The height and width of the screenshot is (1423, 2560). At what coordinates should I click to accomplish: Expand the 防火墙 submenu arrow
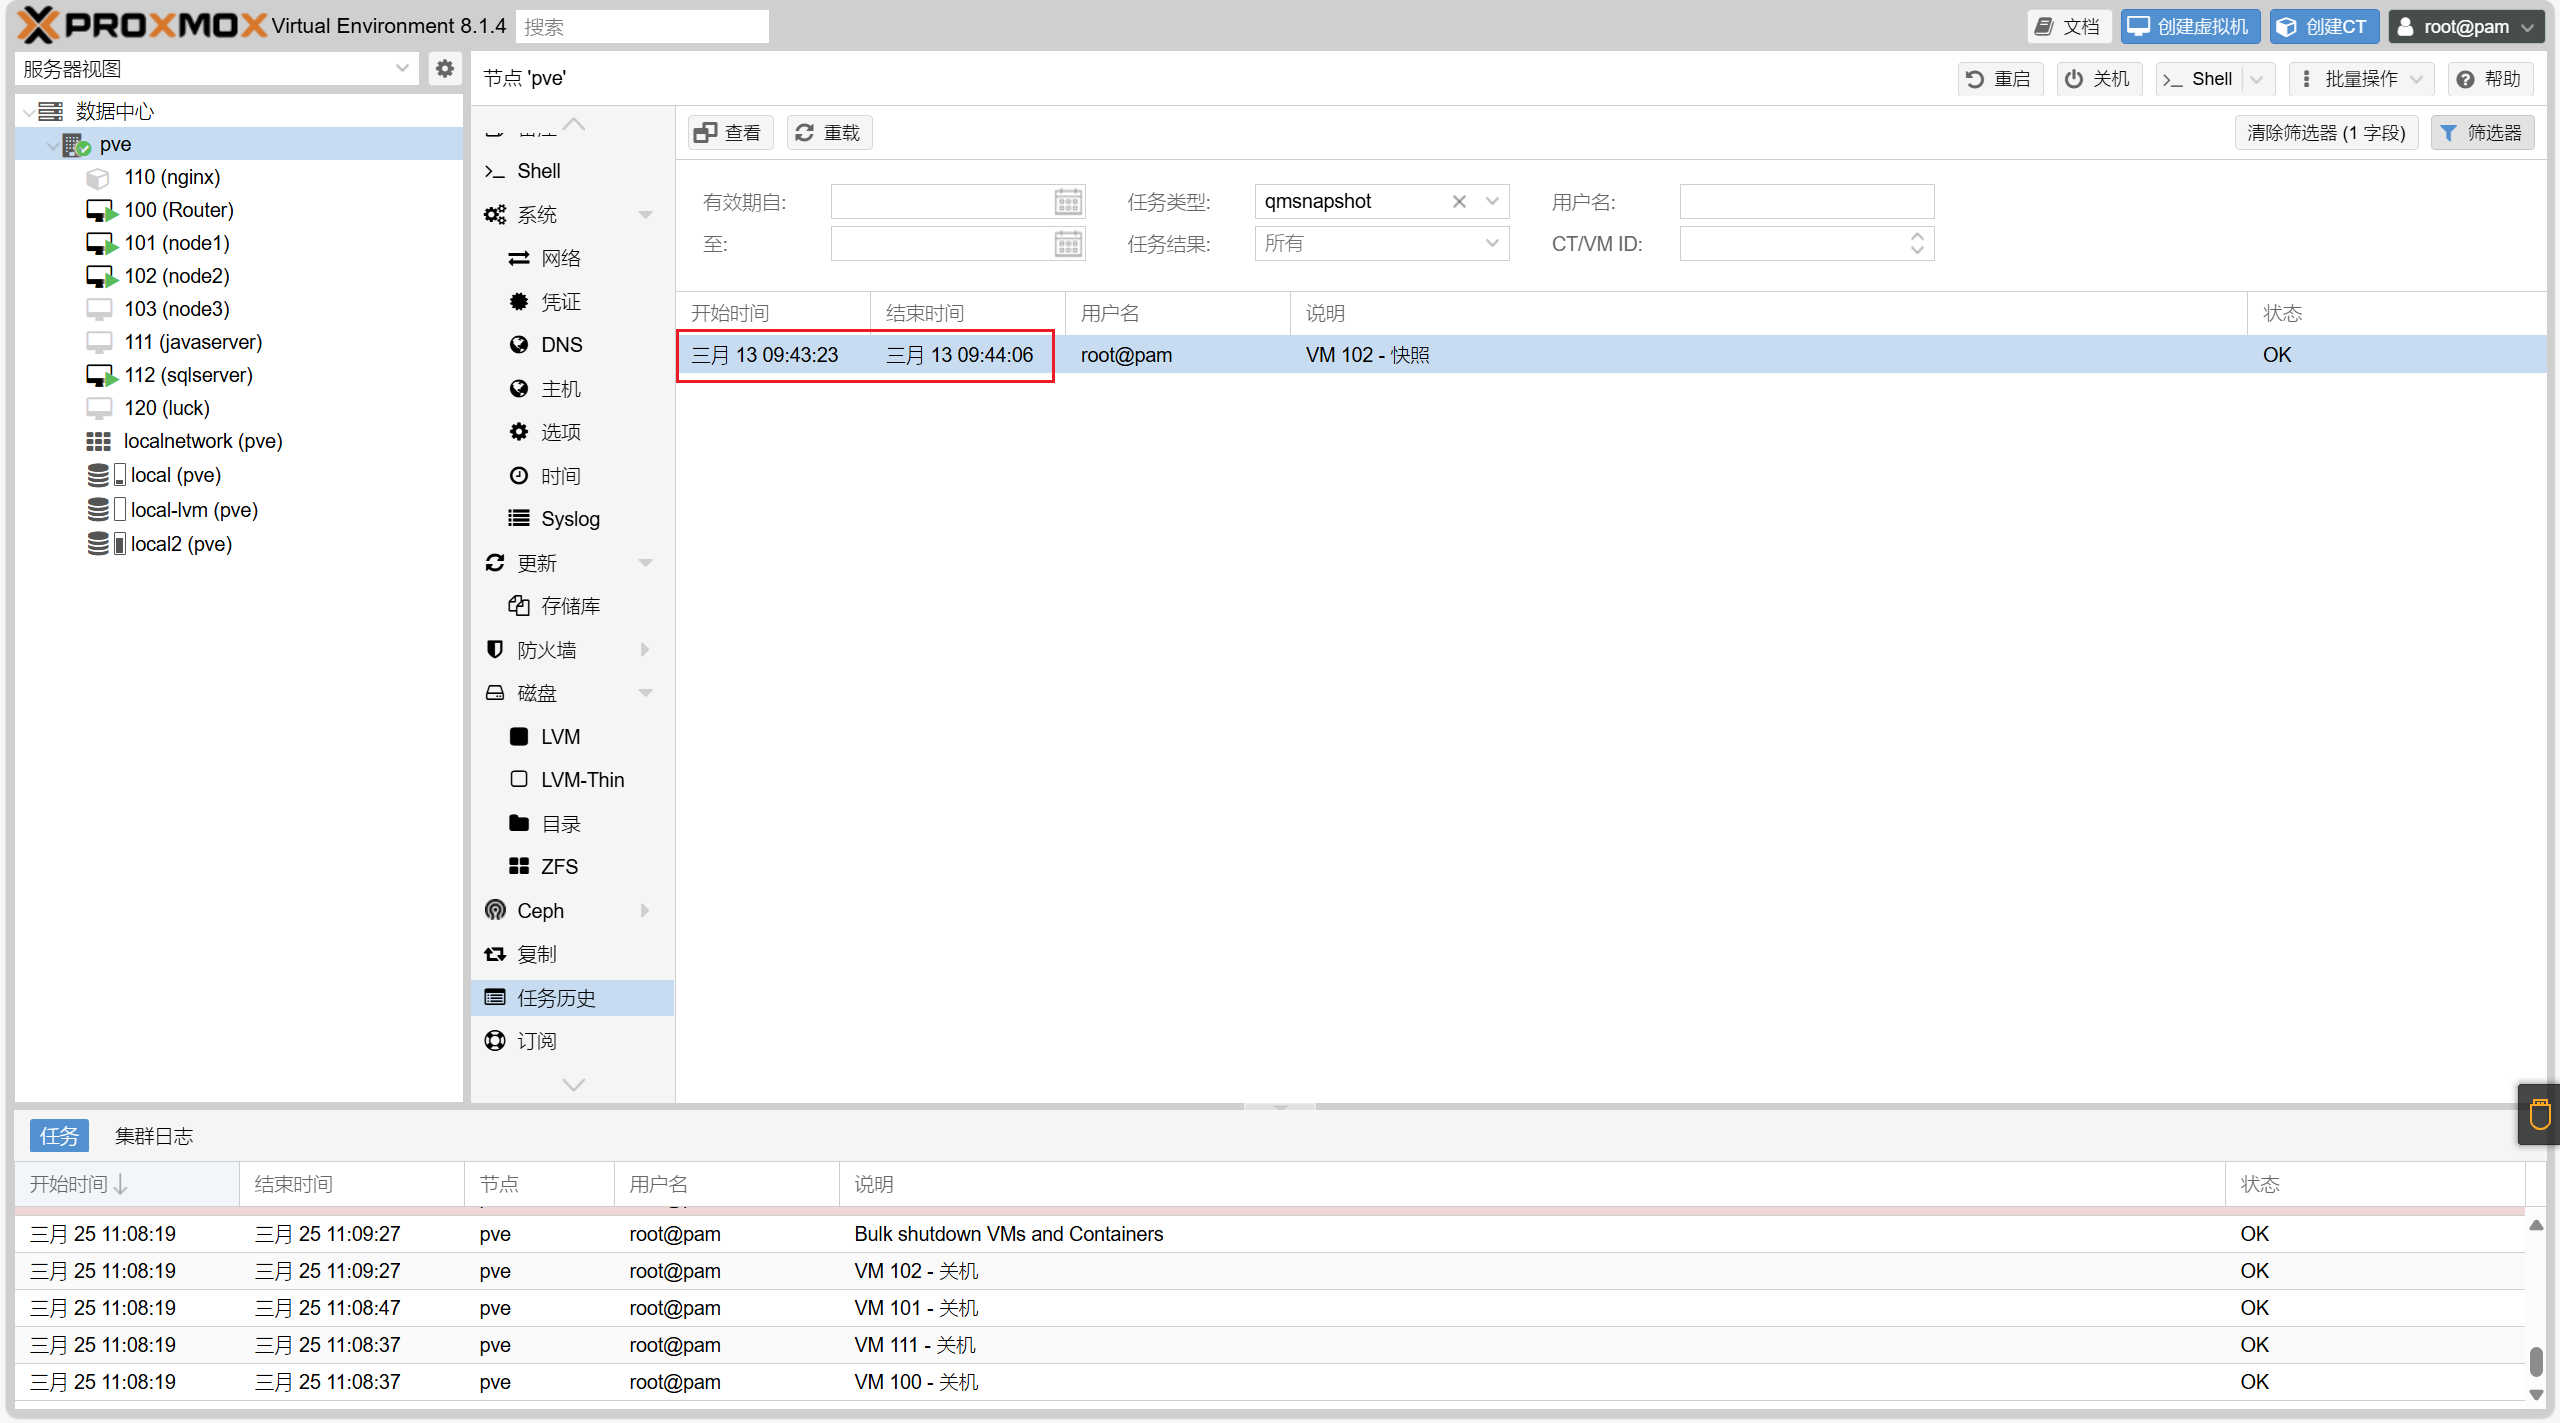645,650
